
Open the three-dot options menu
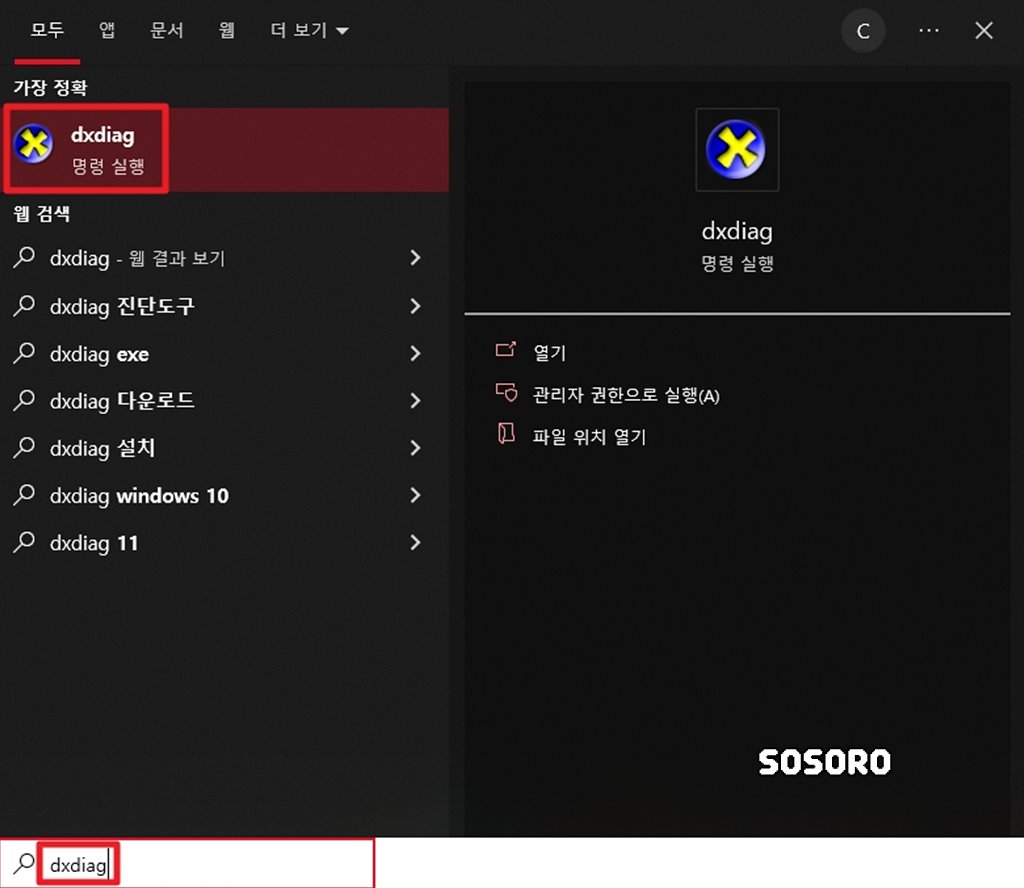point(929,30)
